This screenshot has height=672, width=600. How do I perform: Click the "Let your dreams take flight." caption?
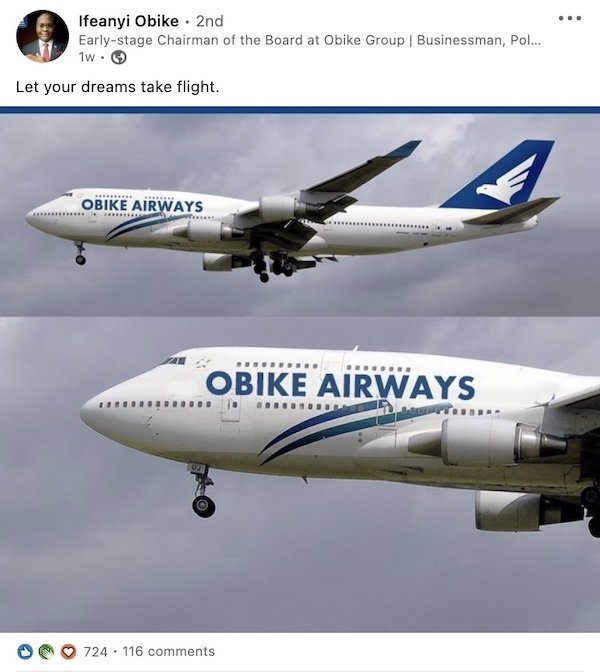[x=117, y=87]
